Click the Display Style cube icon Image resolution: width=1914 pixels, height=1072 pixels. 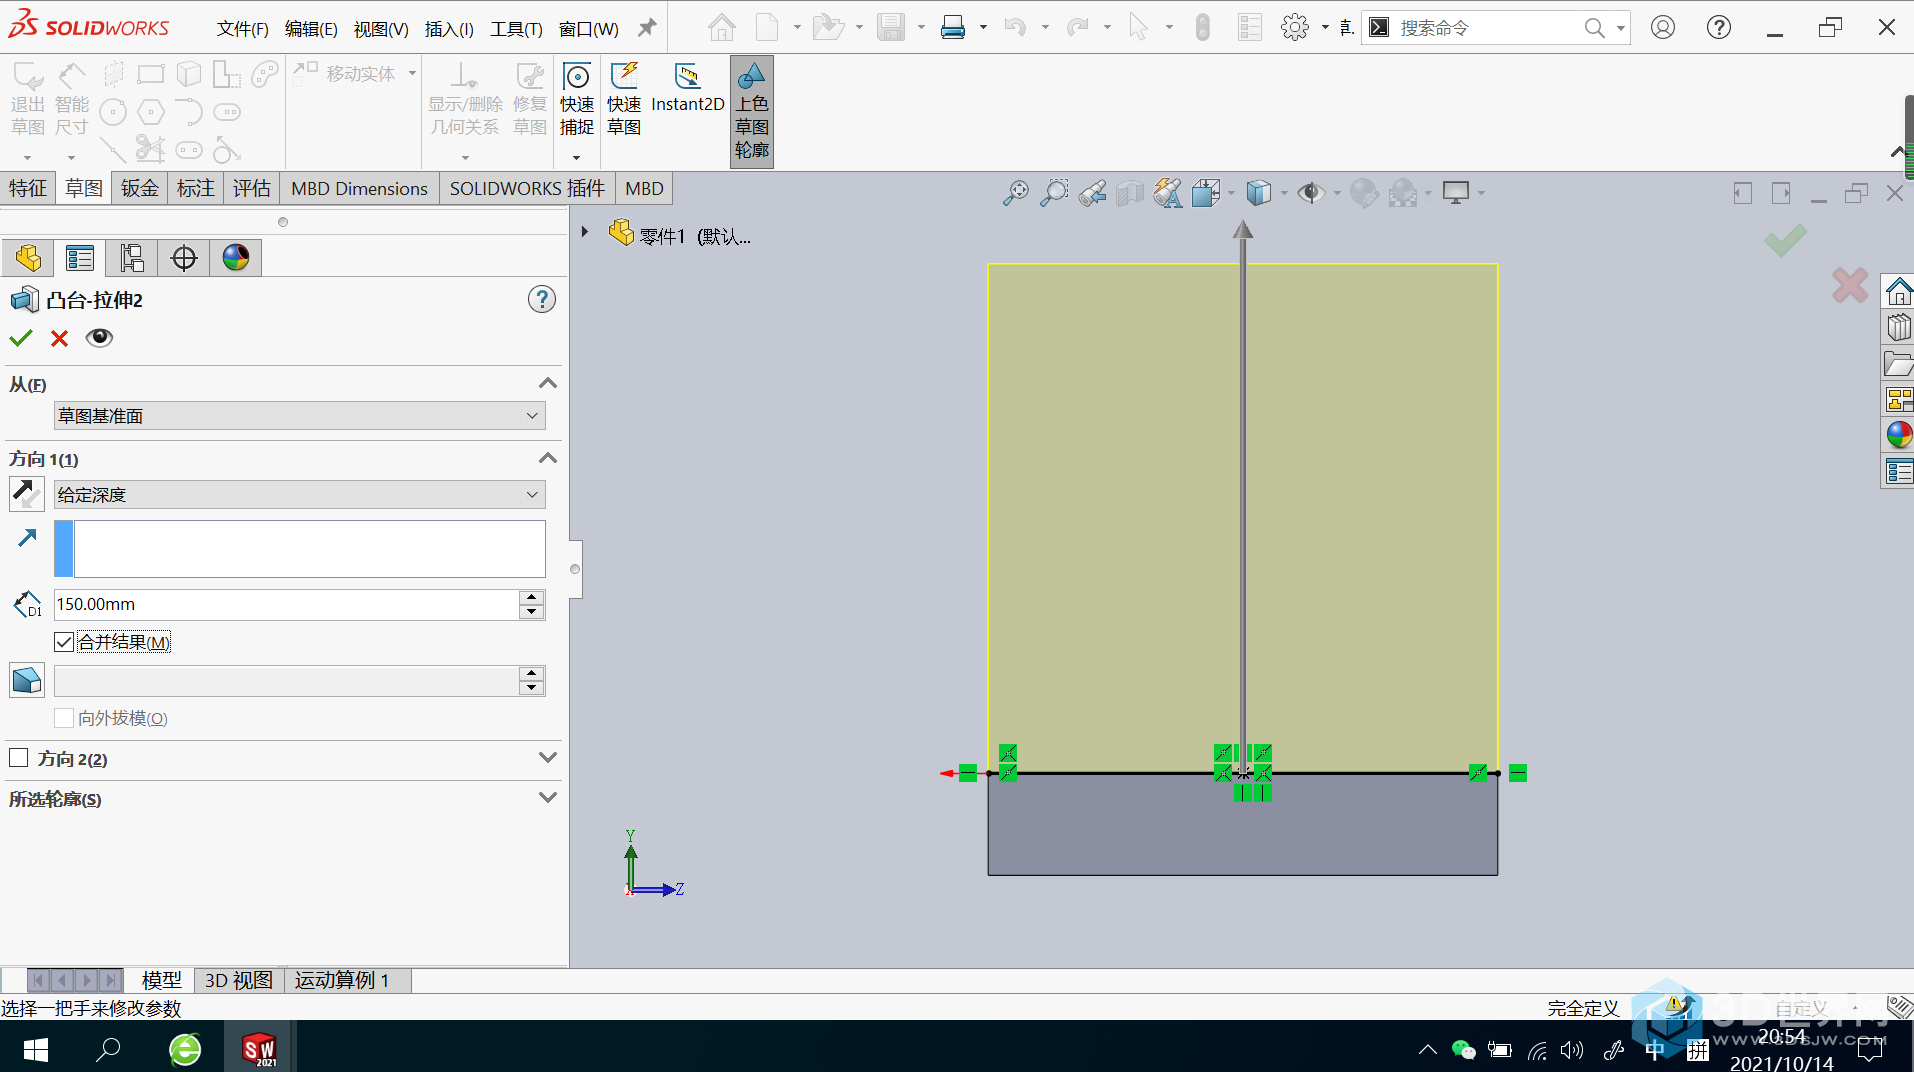coord(1259,192)
